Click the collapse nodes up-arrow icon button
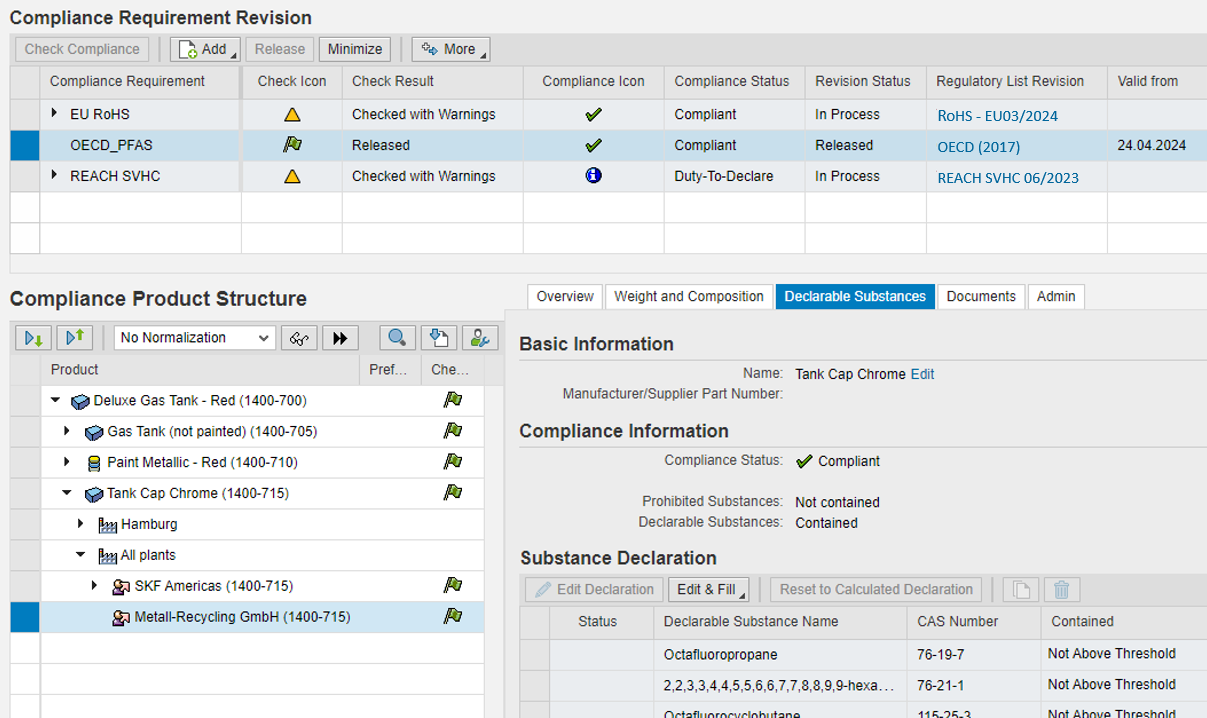 (74, 338)
